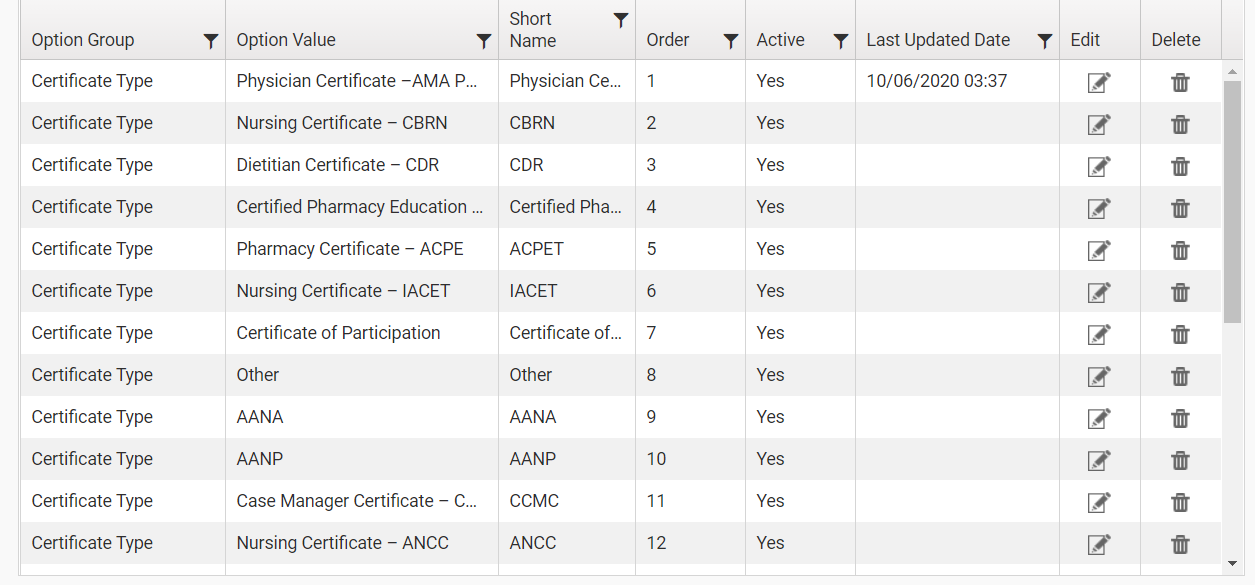Edit the Certificate of Participation row
The height and width of the screenshot is (585, 1255).
pos(1099,334)
